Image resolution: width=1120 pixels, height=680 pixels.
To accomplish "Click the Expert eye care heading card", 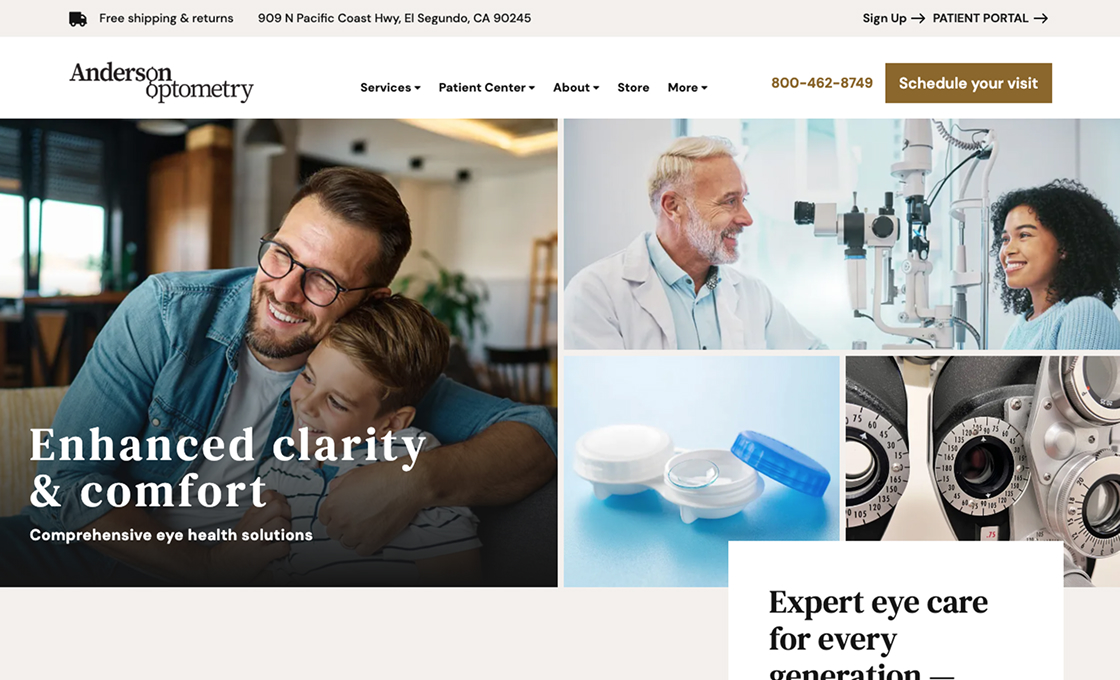I will tap(896, 611).
